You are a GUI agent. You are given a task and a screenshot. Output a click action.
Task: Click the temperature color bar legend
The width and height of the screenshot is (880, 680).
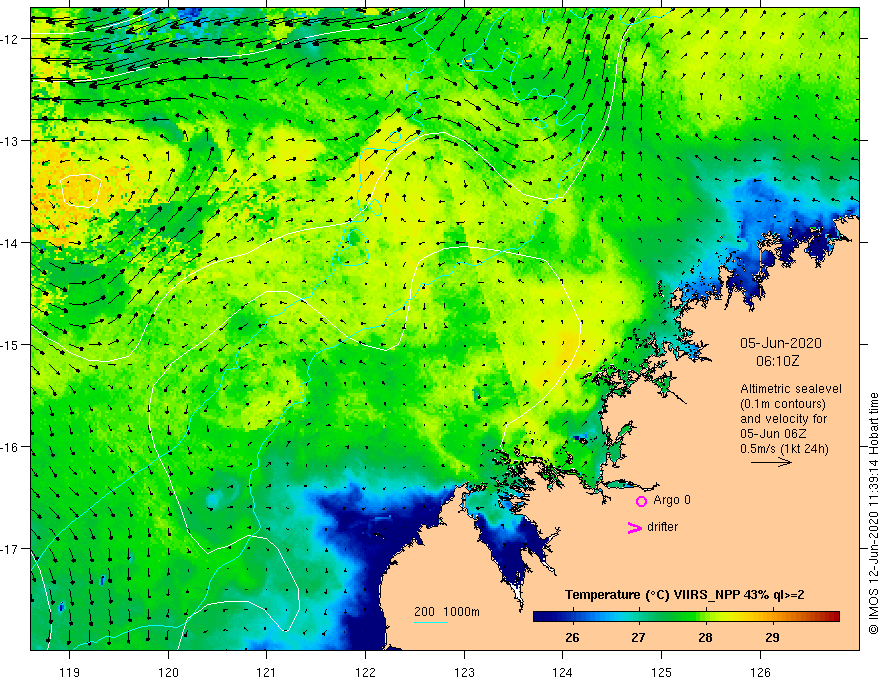coord(686,617)
